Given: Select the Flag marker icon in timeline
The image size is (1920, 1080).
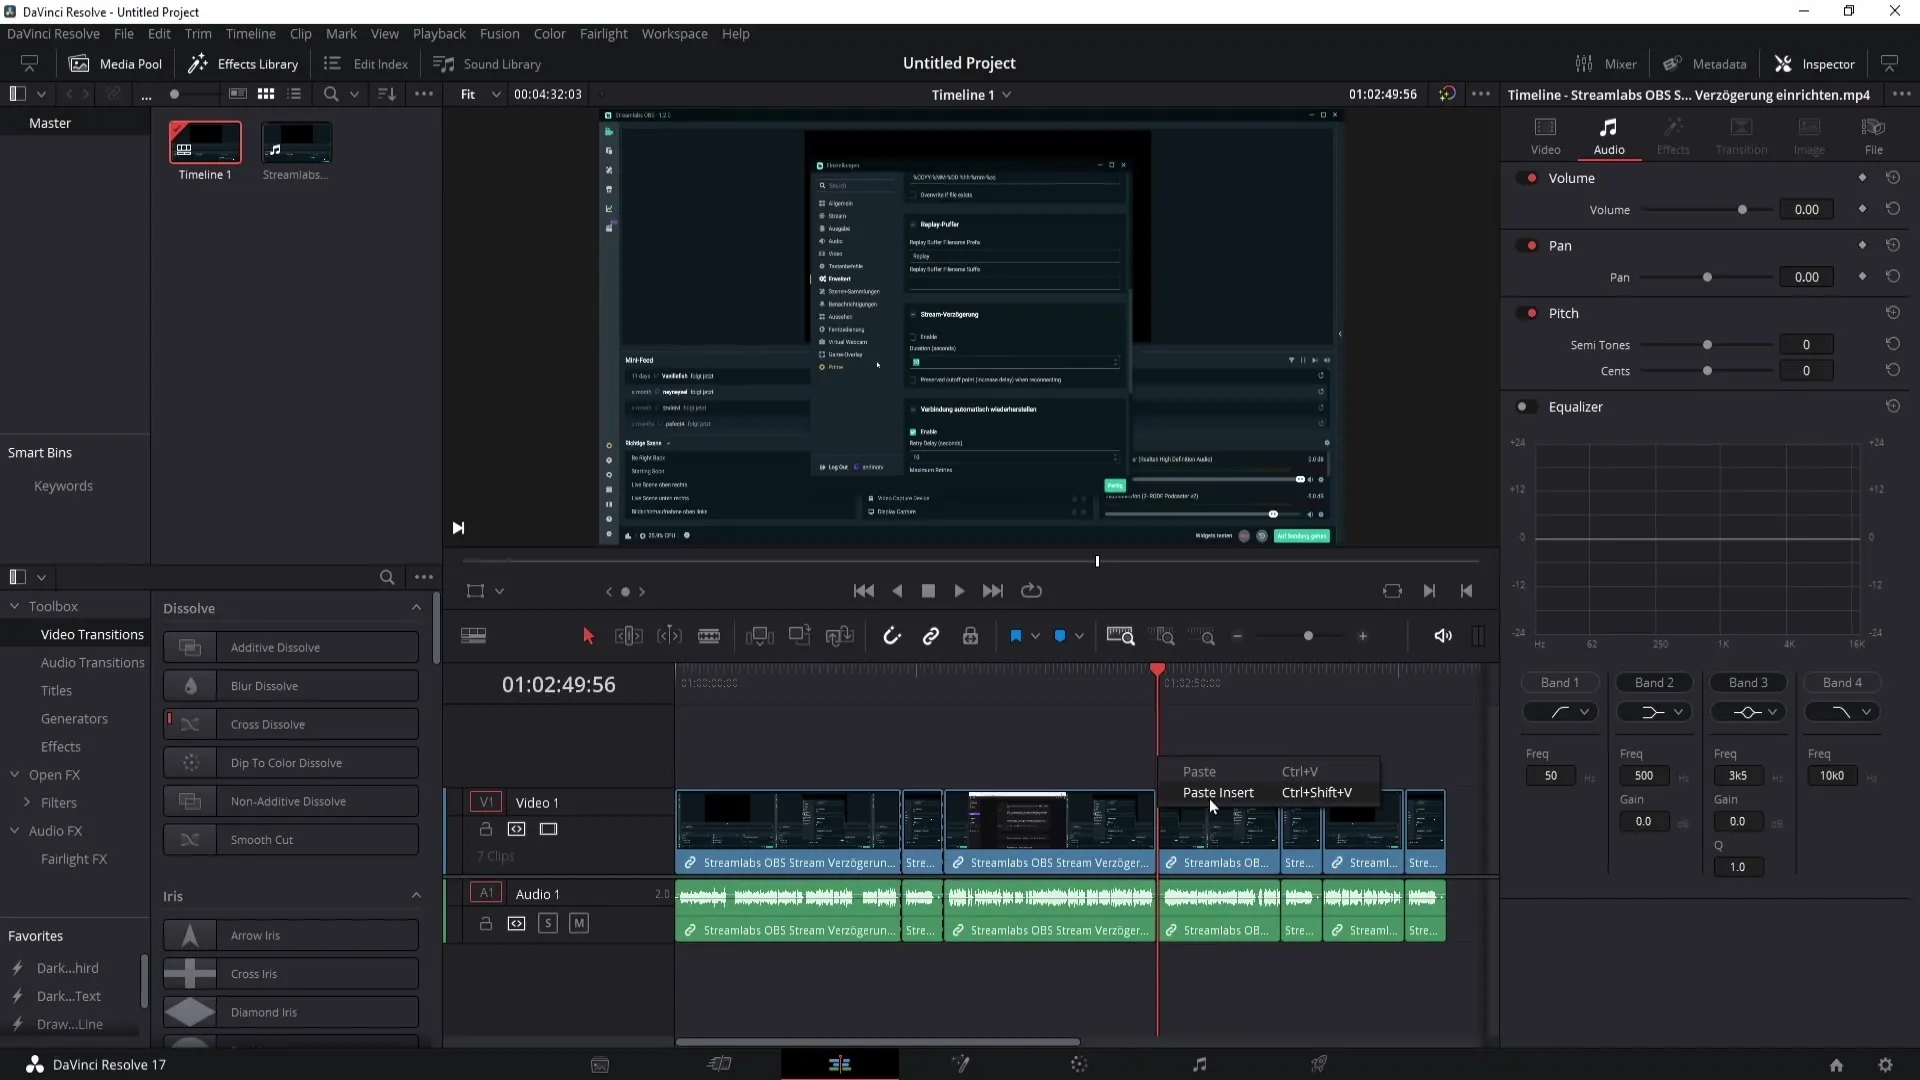Looking at the screenshot, I should click(1015, 636).
